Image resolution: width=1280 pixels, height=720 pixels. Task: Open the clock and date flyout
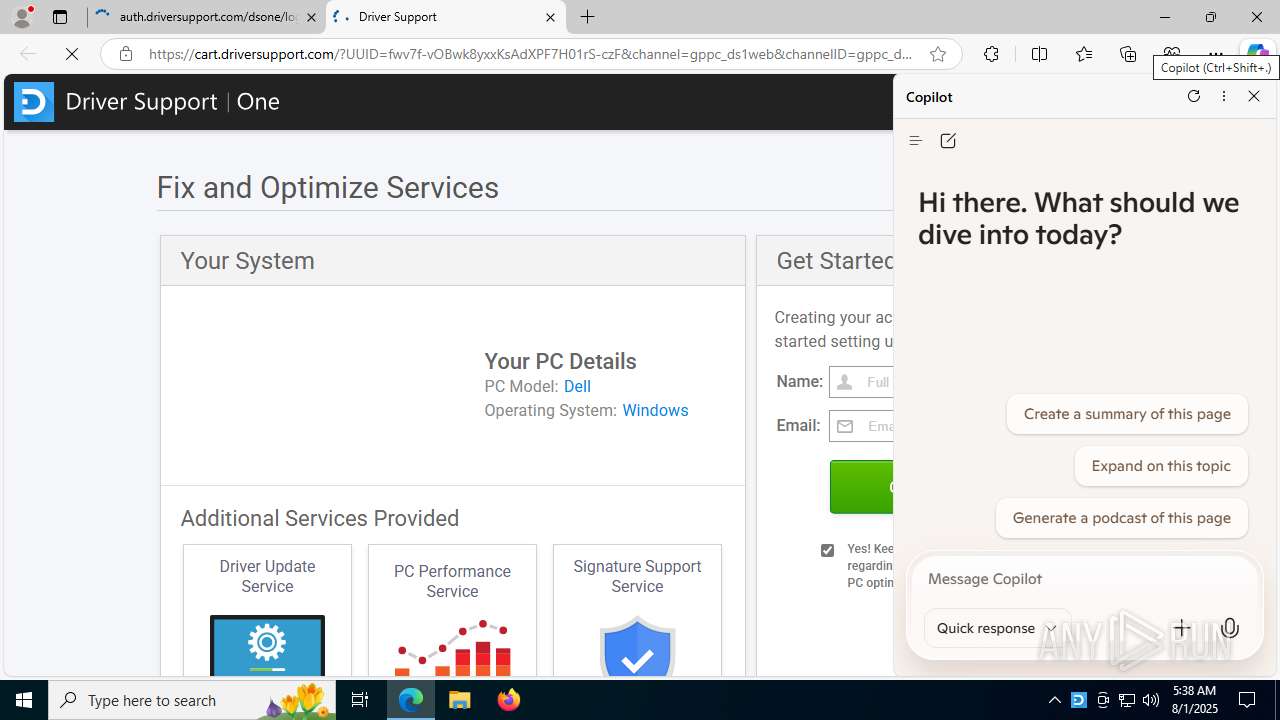coord(1194,700)
